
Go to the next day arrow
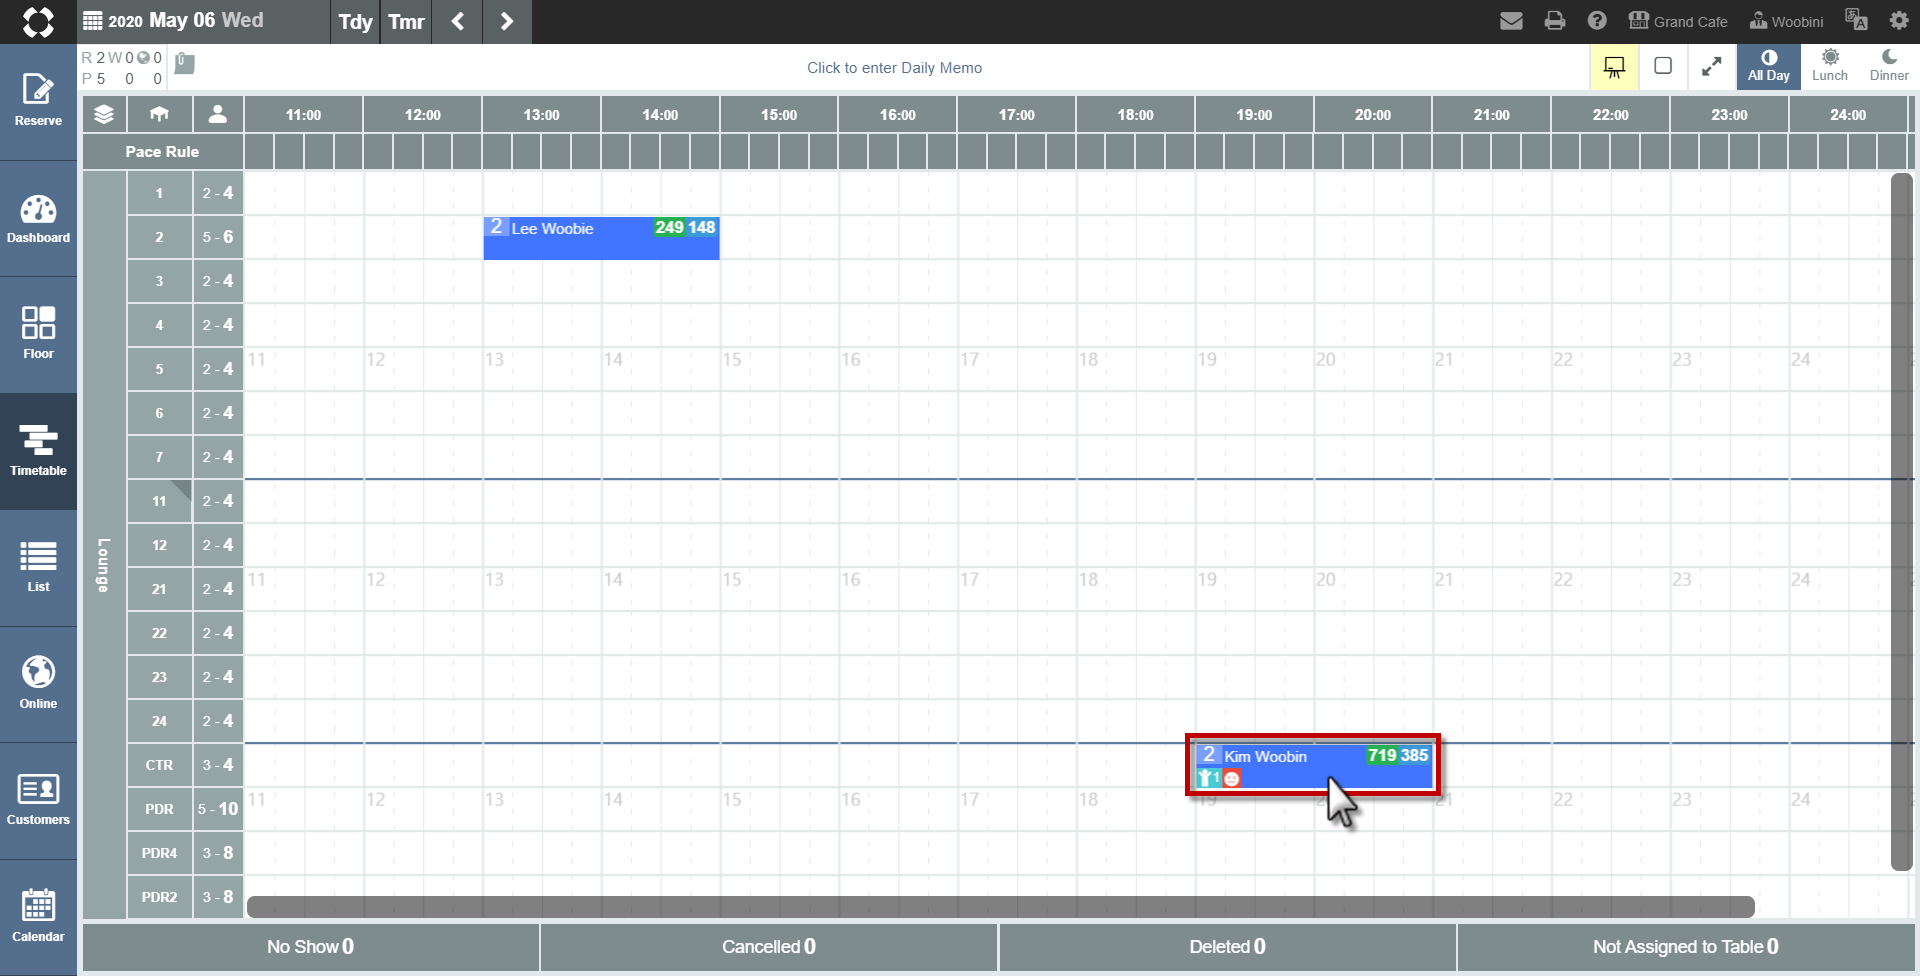click(x=507, y=22)
